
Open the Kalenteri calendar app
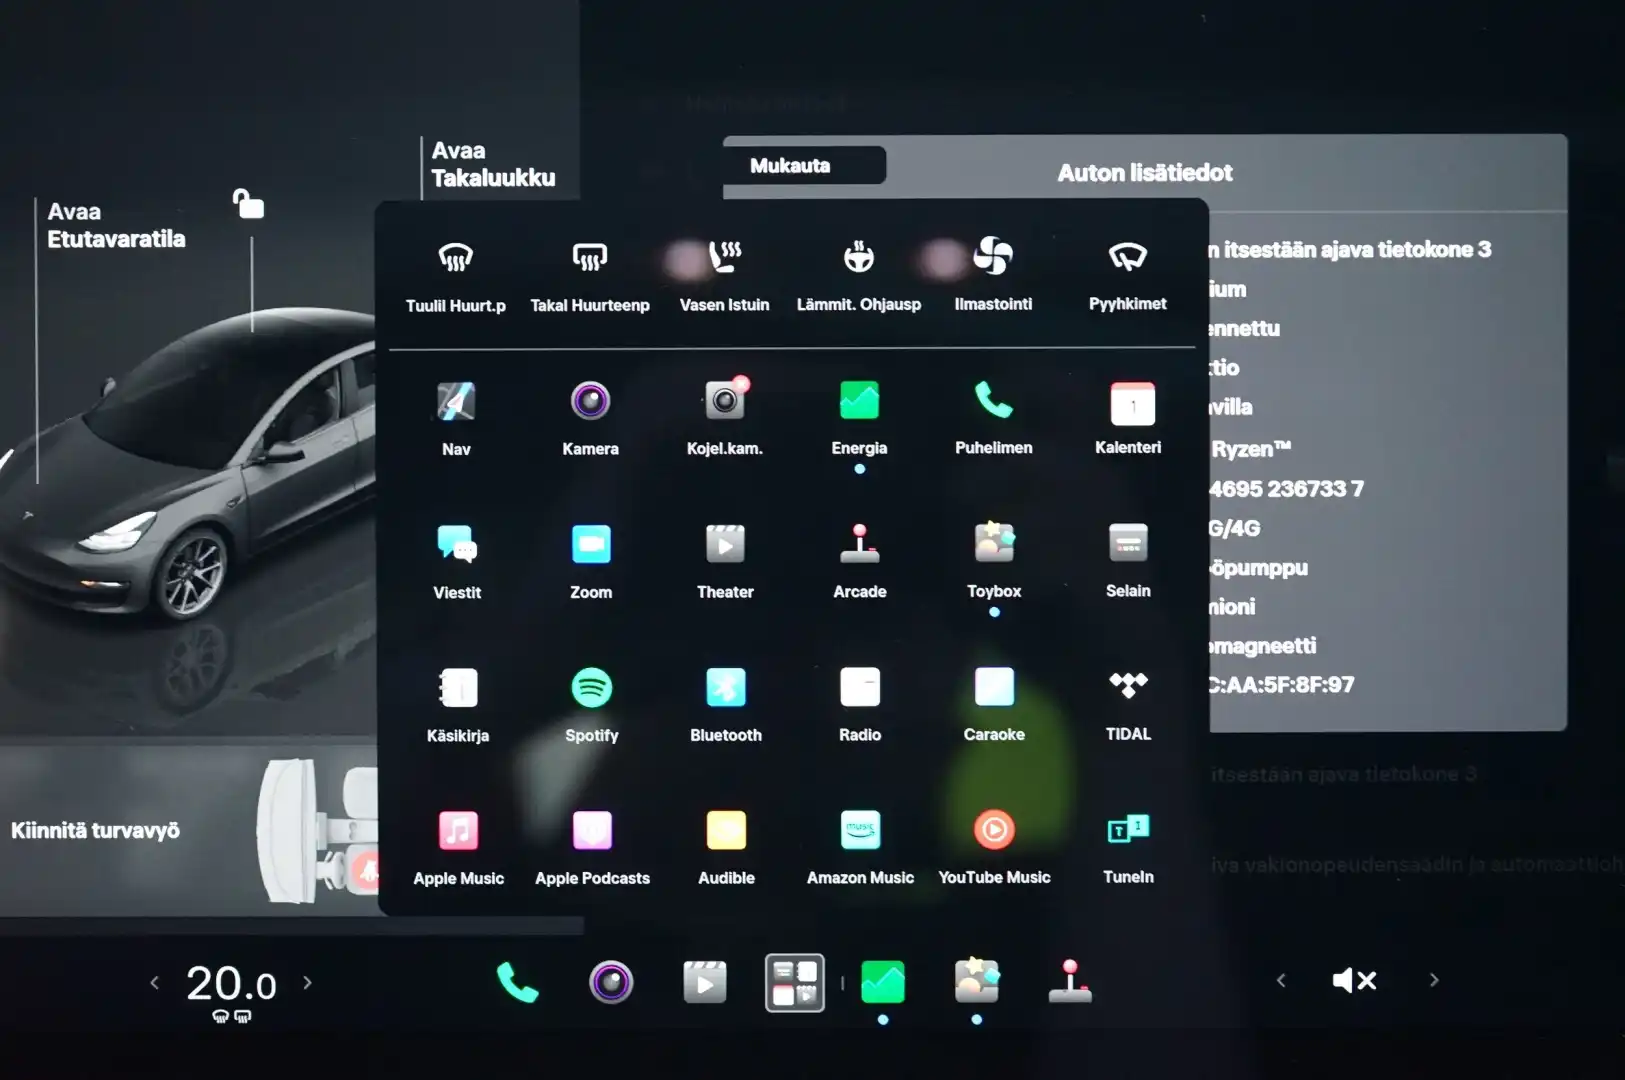(1128, 418)
